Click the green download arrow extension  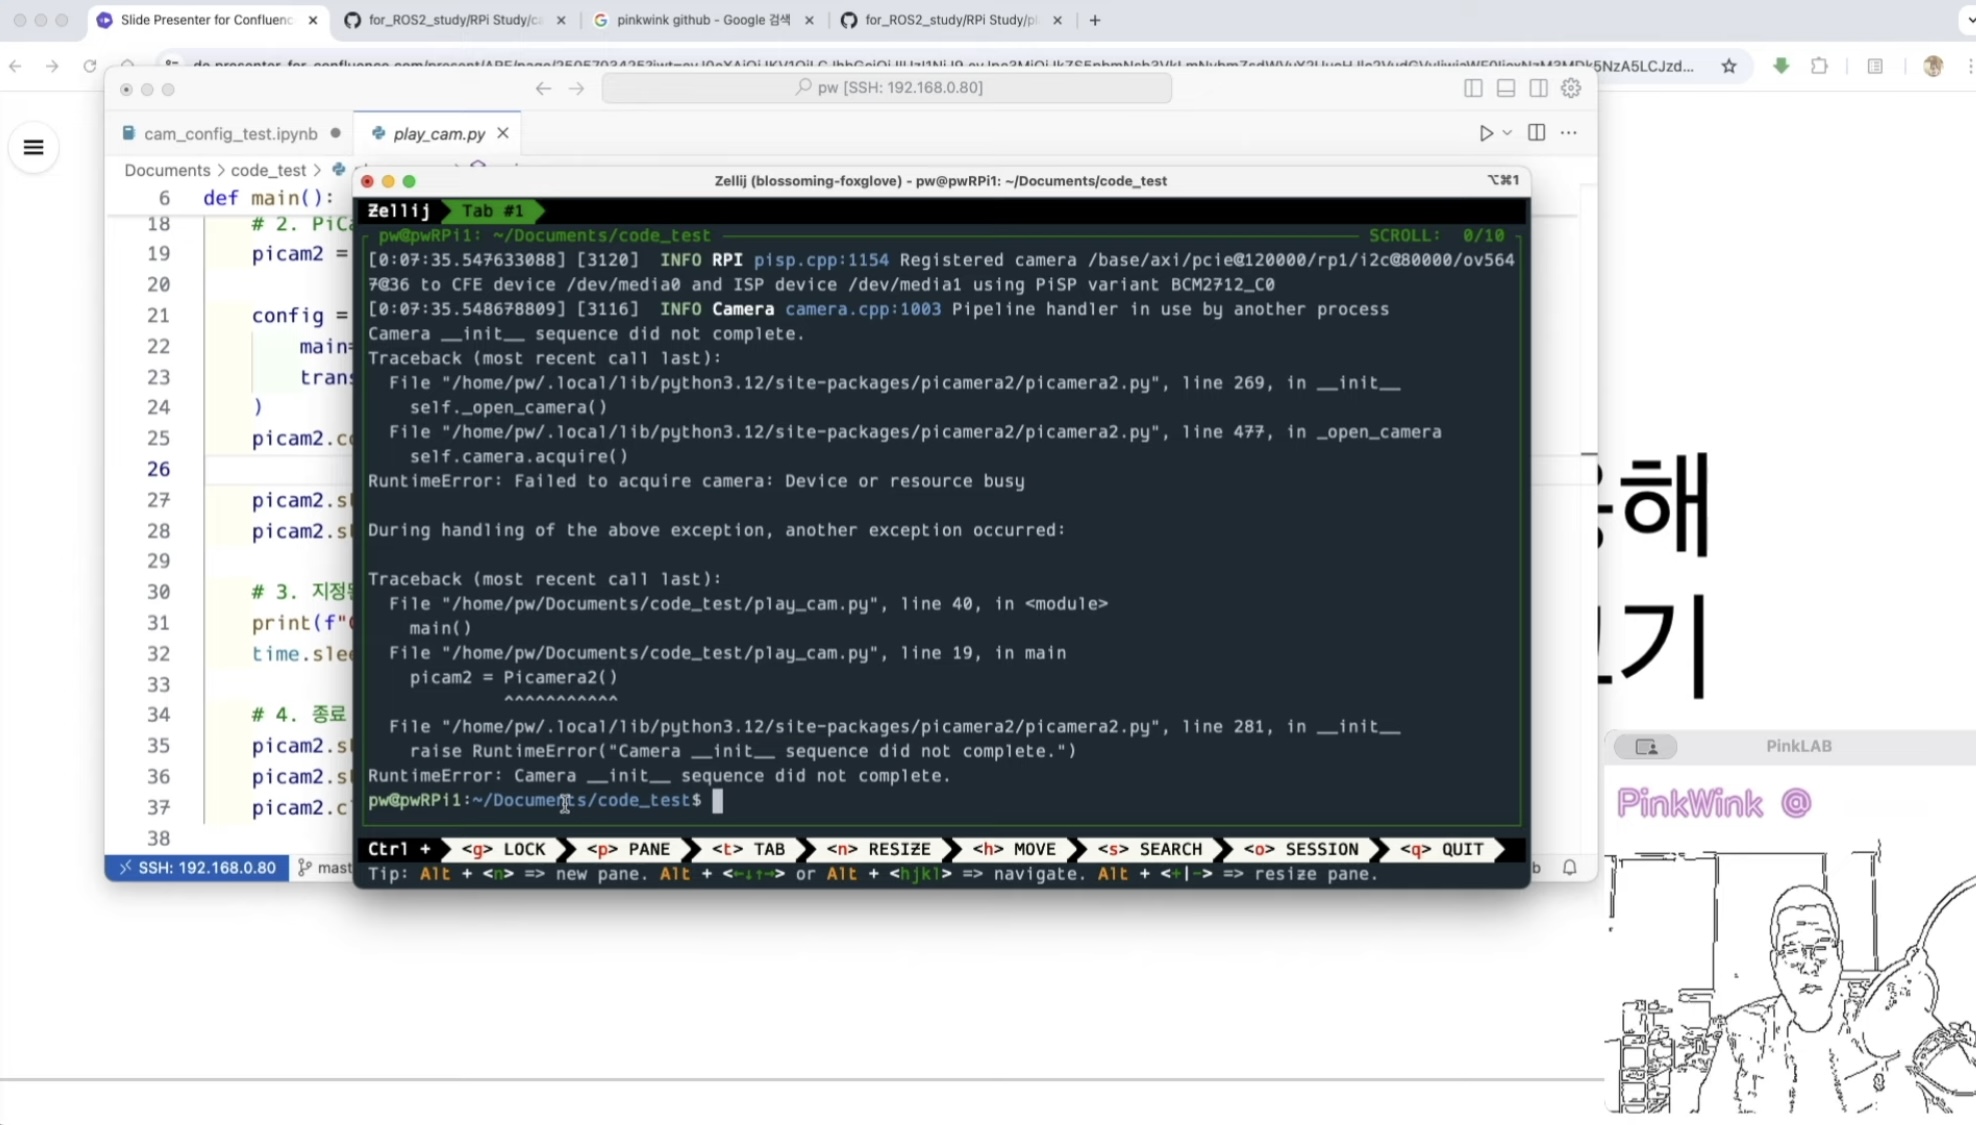tap(1781, 66)
